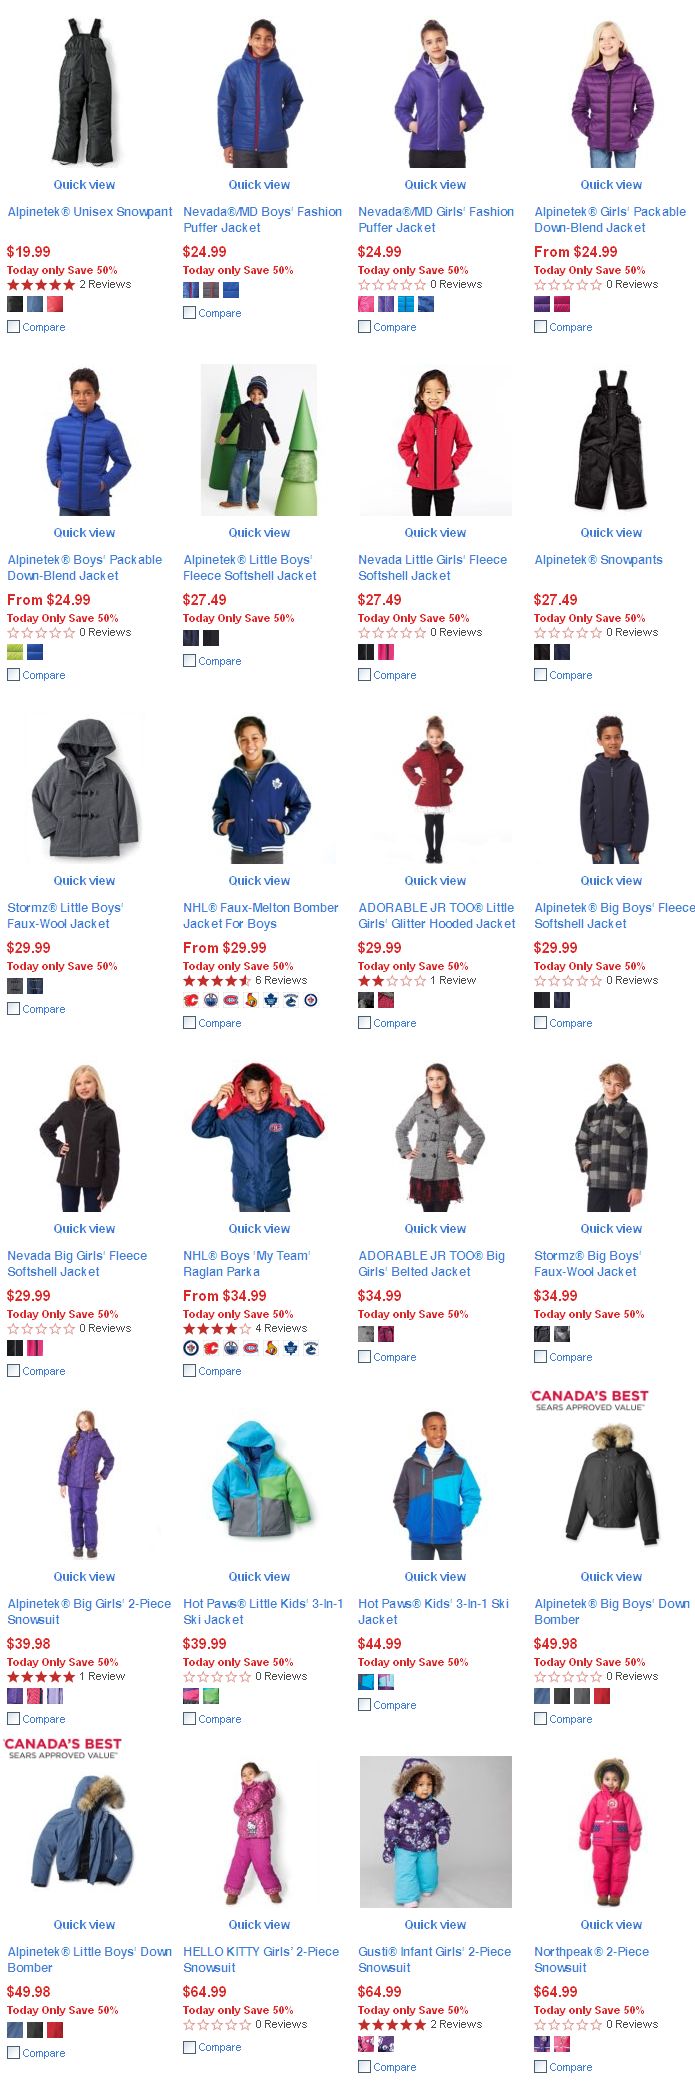Open Alpinetek Girls' Packable Down-Blend Jacket link
The height and width of the screenshot is (2088, 695).
point(610,219)
